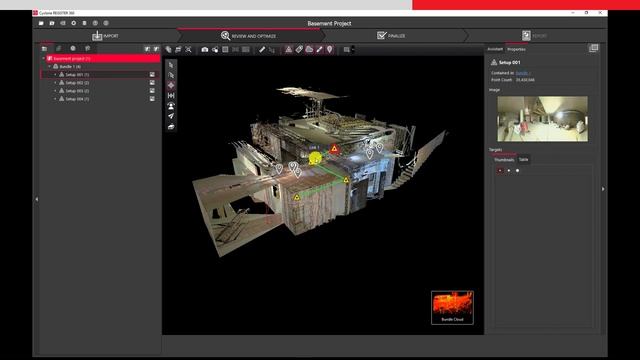This screenshot has width=640, height=360.
Task: Open the project explorer folder tab icon
Action: 44,49
